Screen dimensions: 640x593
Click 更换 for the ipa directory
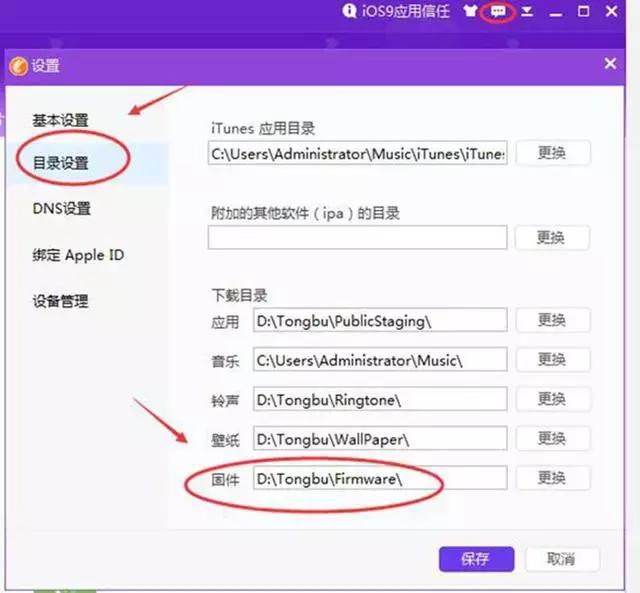click(552, 237)
